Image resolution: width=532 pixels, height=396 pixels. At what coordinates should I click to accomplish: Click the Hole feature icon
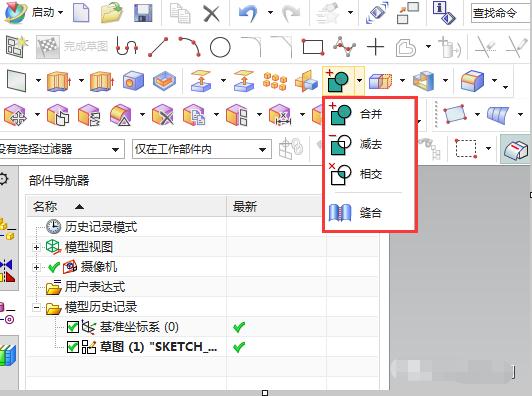click(x=133, y=81)
